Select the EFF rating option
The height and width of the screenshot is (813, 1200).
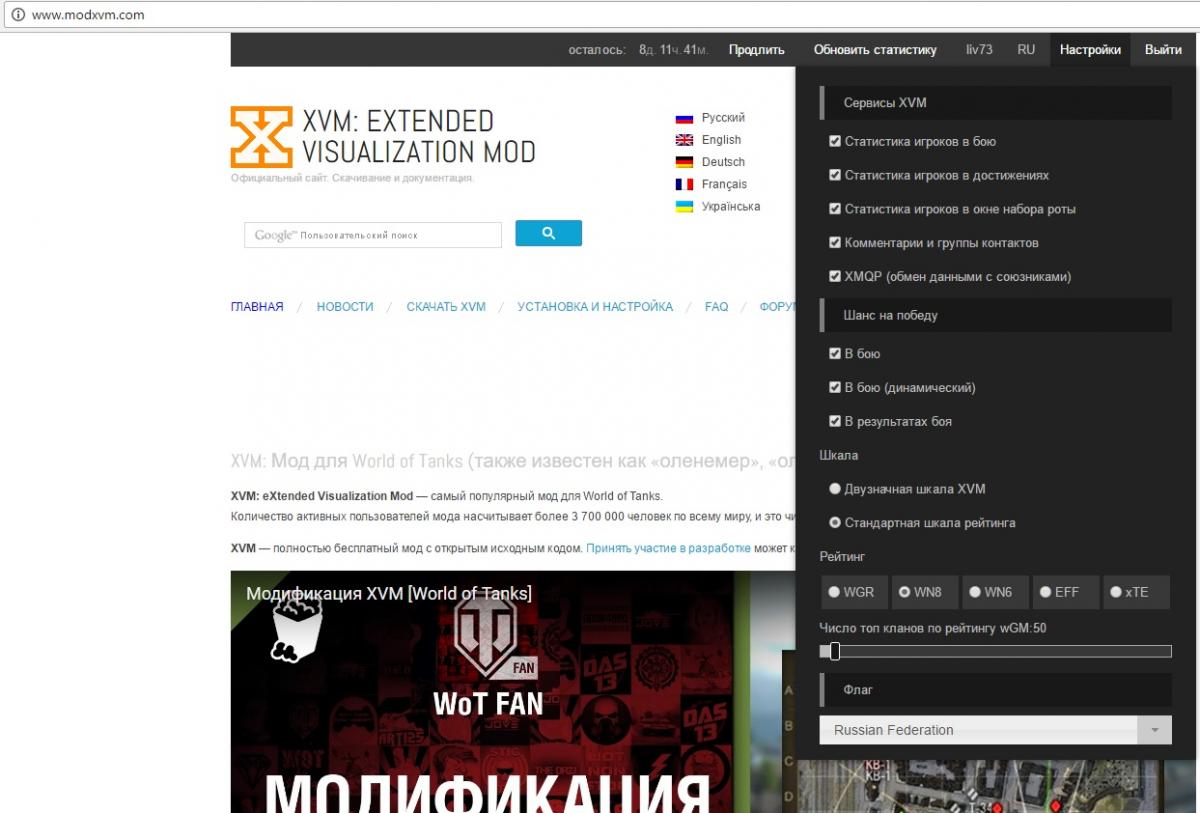click(x=1064, y=592)
